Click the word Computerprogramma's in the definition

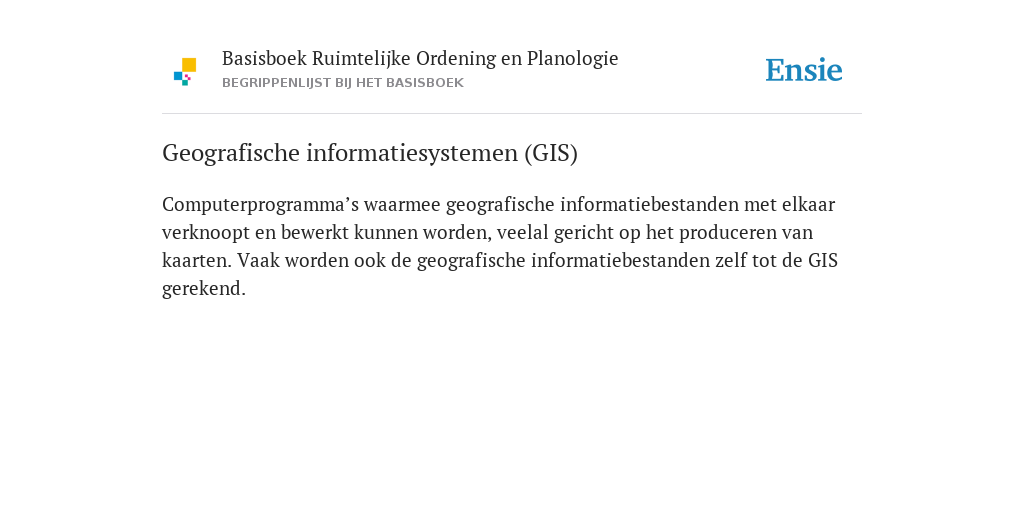tap(261, 205)
